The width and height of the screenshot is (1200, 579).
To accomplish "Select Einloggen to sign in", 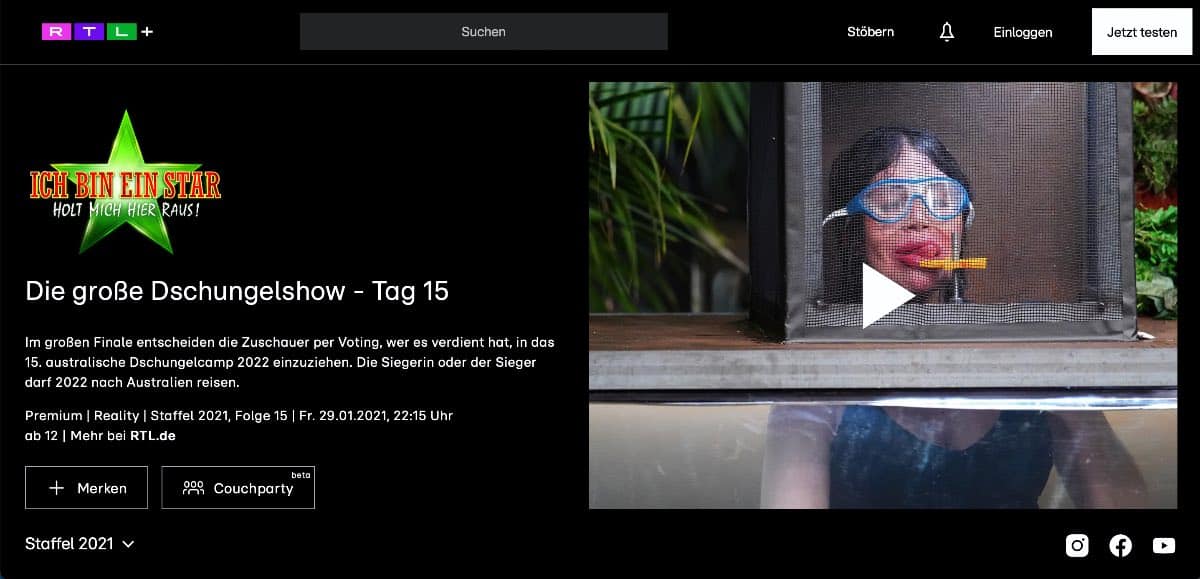I will [x=1023, y=32].
